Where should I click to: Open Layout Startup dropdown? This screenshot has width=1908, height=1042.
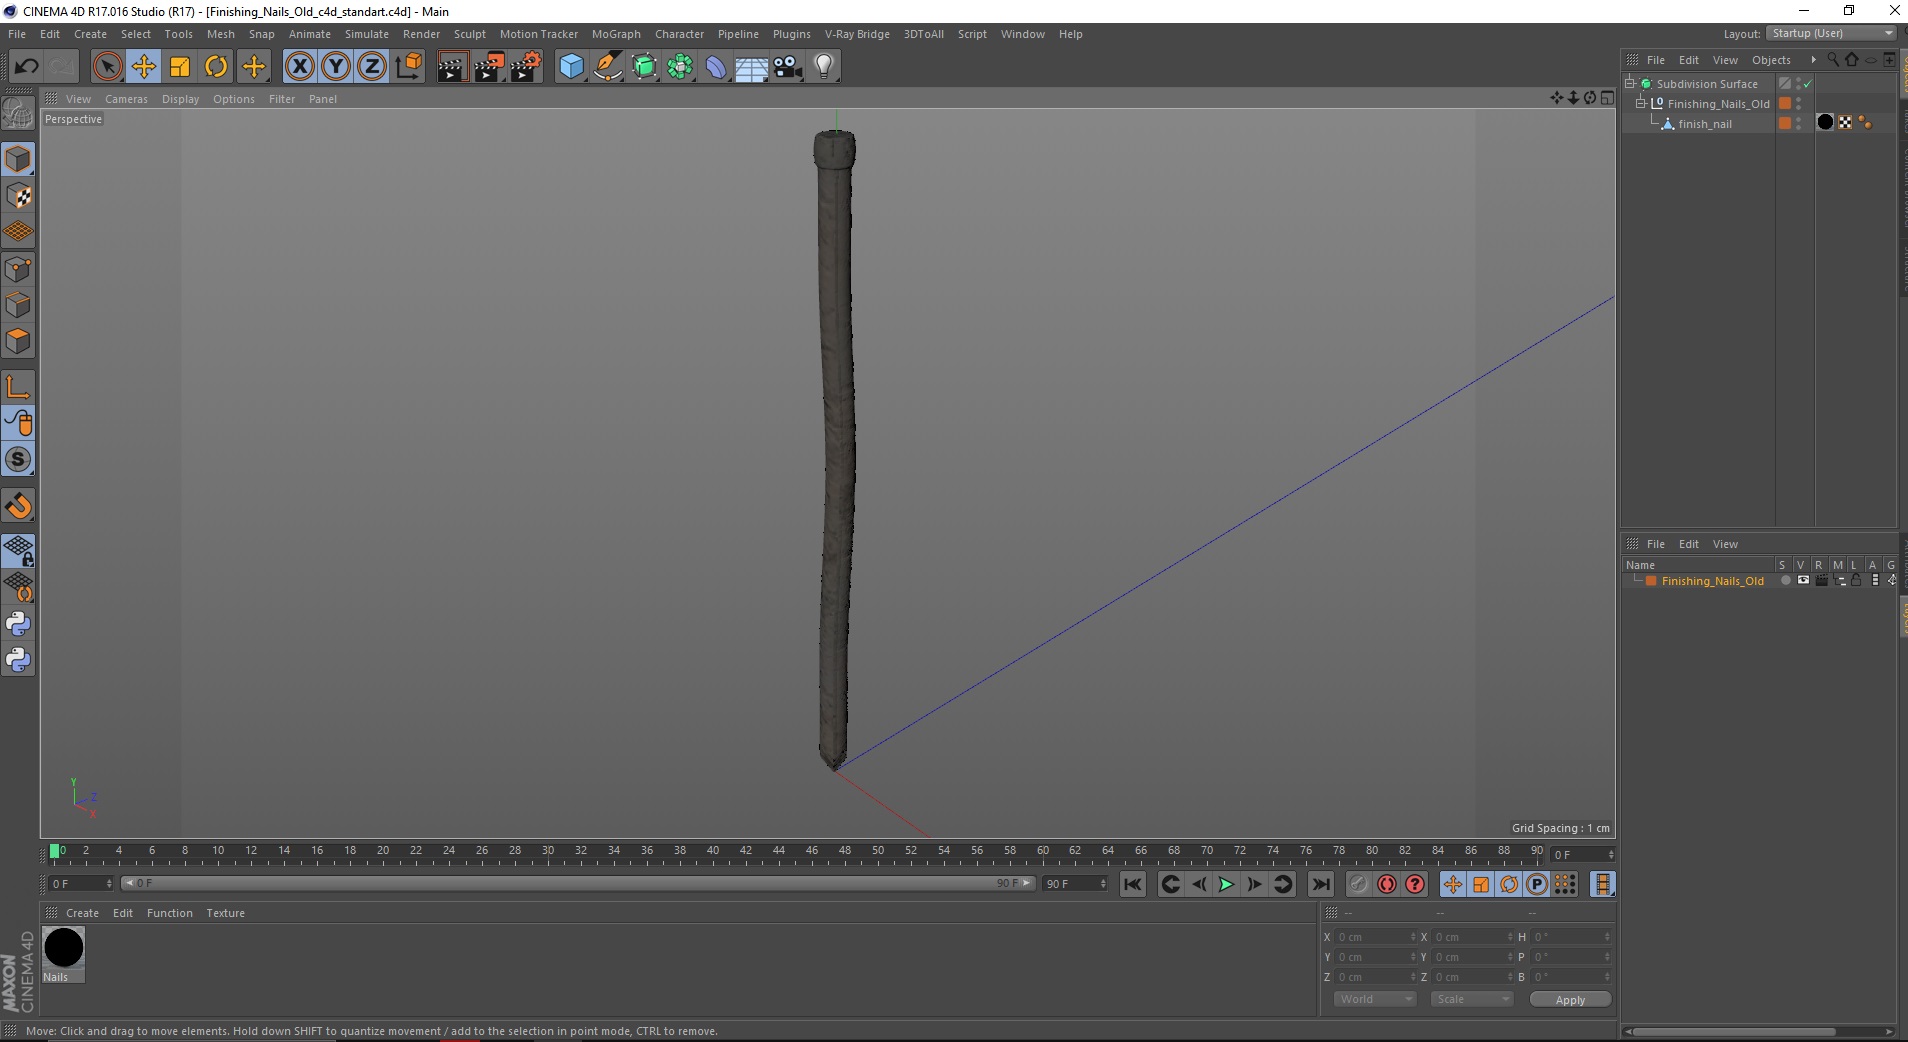pos(1832,34)
